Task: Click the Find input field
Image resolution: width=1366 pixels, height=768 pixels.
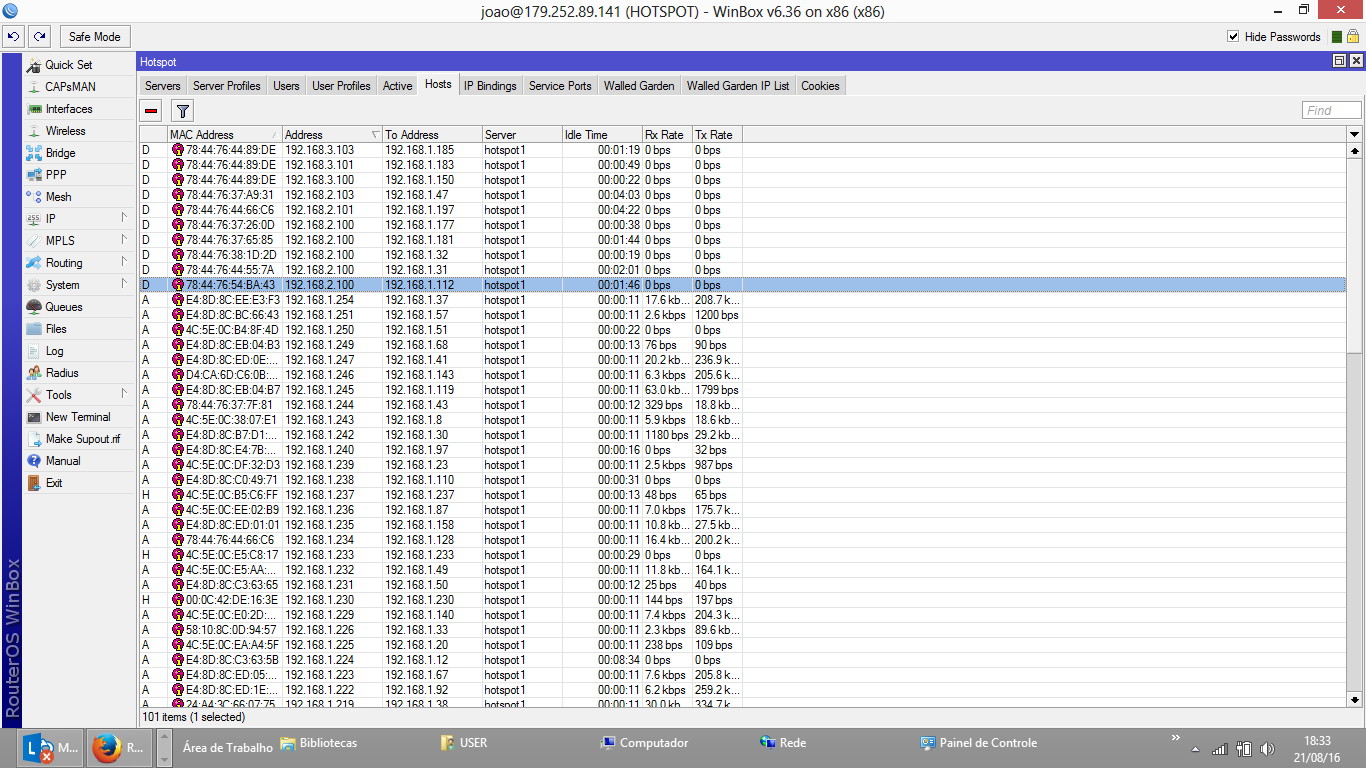Action: tap(1331, 110)
